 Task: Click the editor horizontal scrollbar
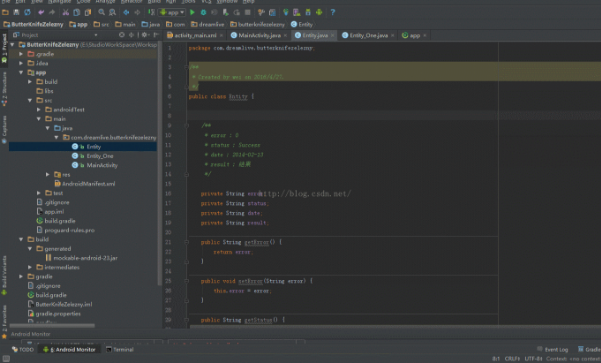pos(395,326)
